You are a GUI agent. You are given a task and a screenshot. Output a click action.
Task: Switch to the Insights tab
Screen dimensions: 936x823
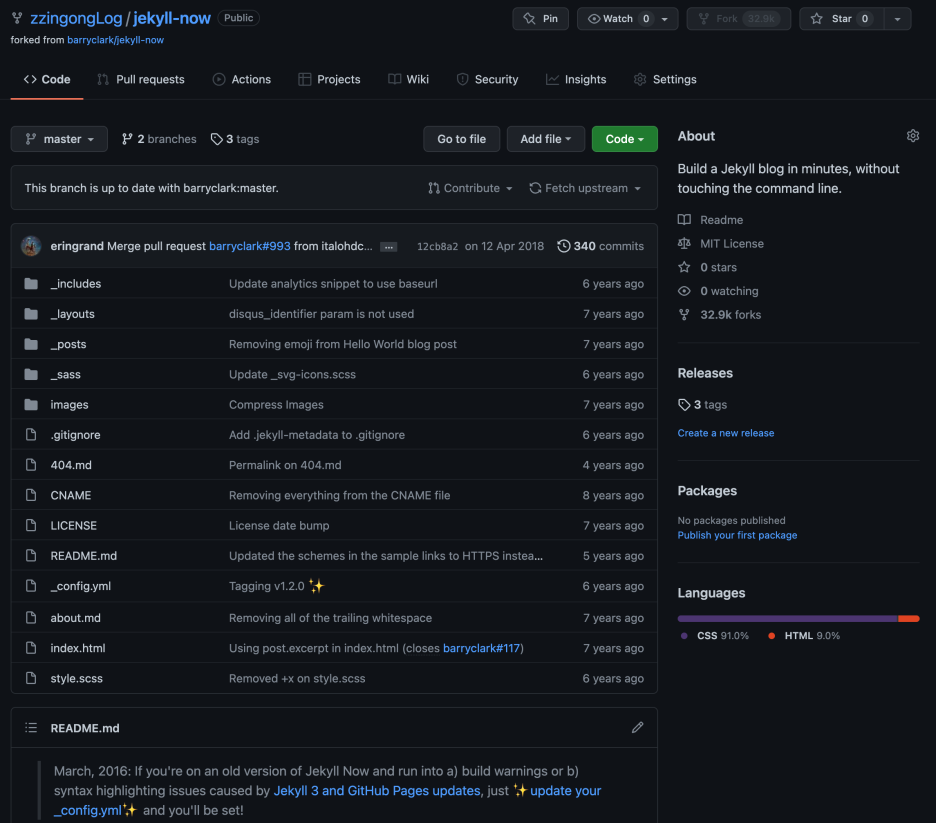(x=576, y=79)
